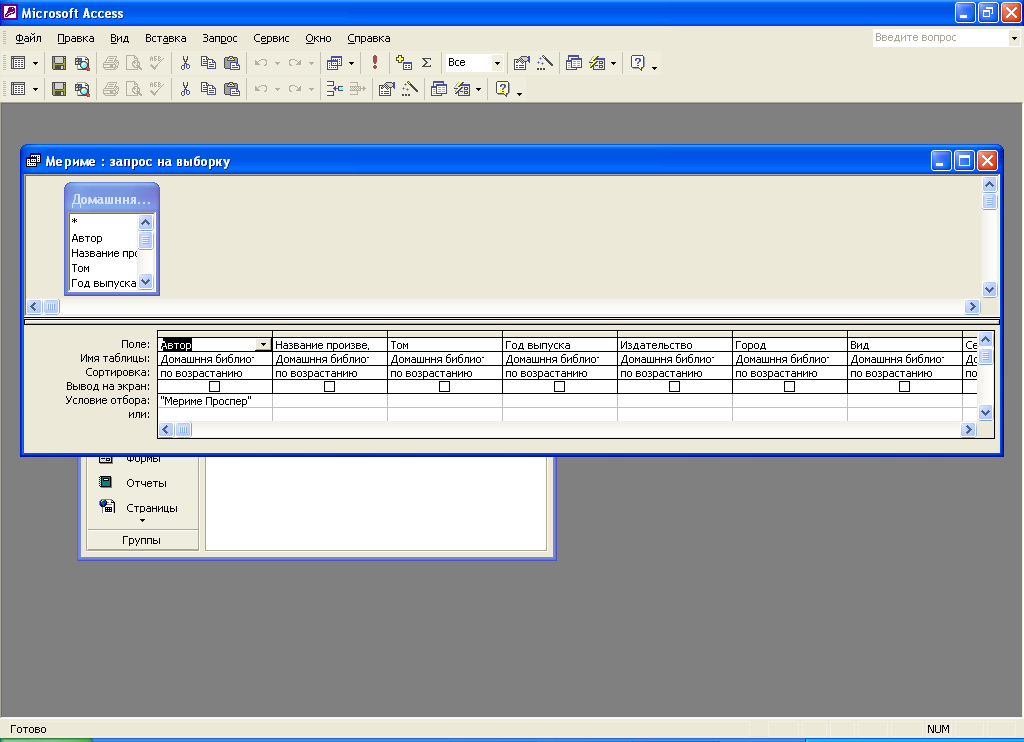Click the Введите вопрос help input field
Screen dimensions: 1024x742
[x=940, y=38]
